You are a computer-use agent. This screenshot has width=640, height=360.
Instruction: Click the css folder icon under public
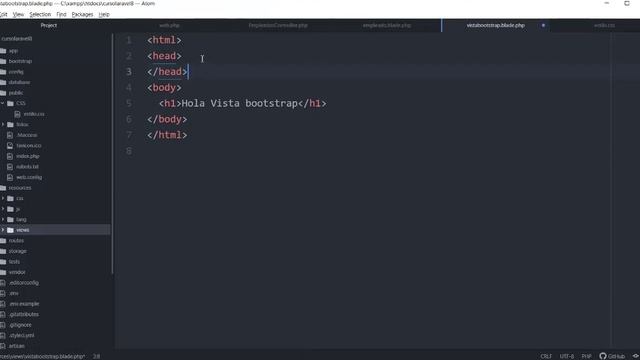(10, 104)
